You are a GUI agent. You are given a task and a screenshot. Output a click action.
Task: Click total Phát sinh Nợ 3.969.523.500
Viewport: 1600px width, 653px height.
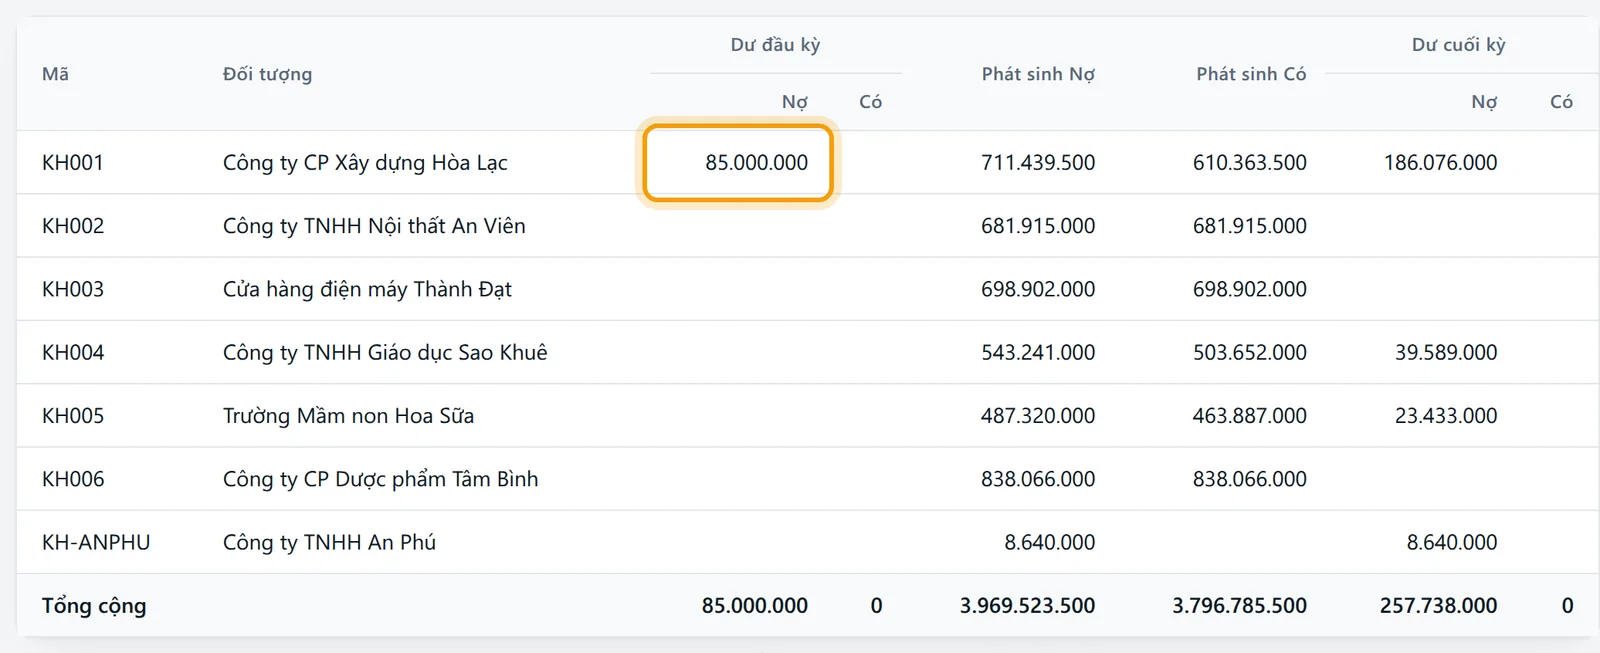click(x=1027, y=605)
